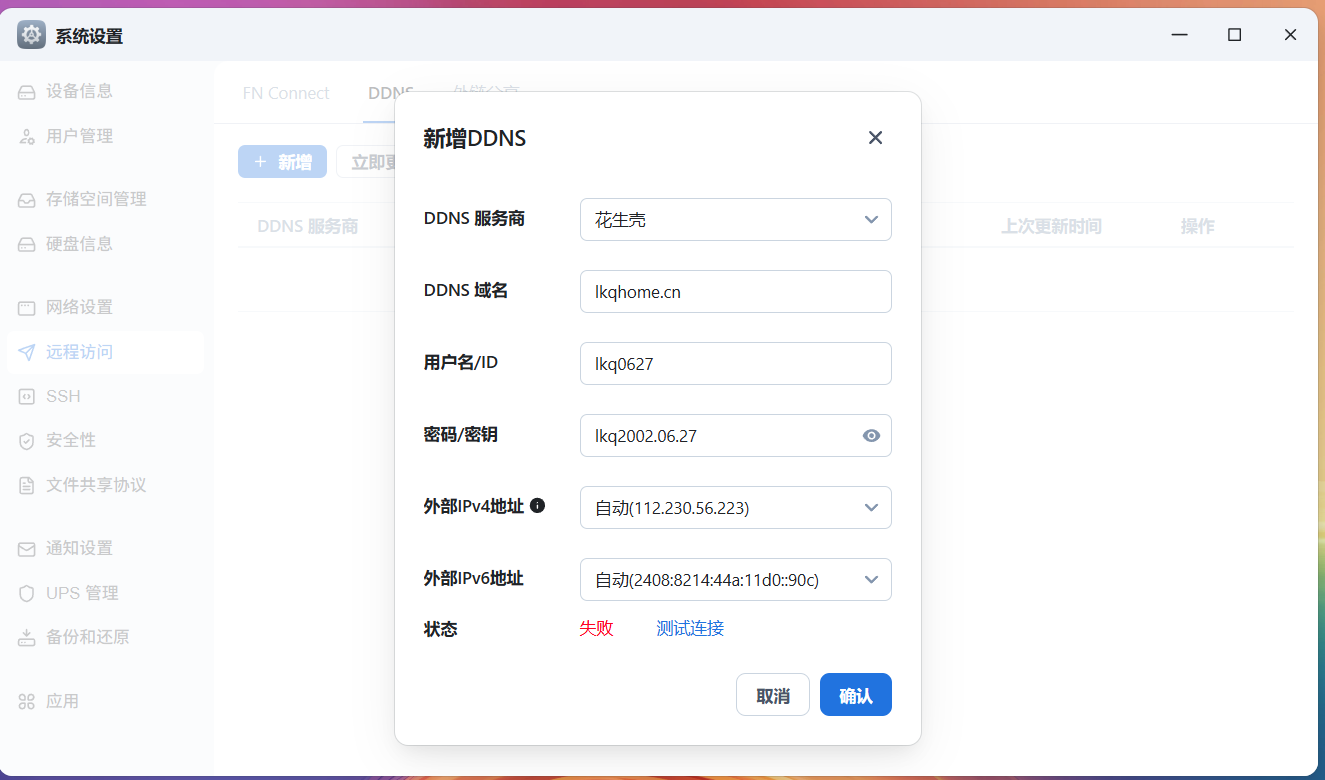Screen dimensions: 1325x780
Task: Click the 用户名/ID input field
Action: (x=736, y=364)
